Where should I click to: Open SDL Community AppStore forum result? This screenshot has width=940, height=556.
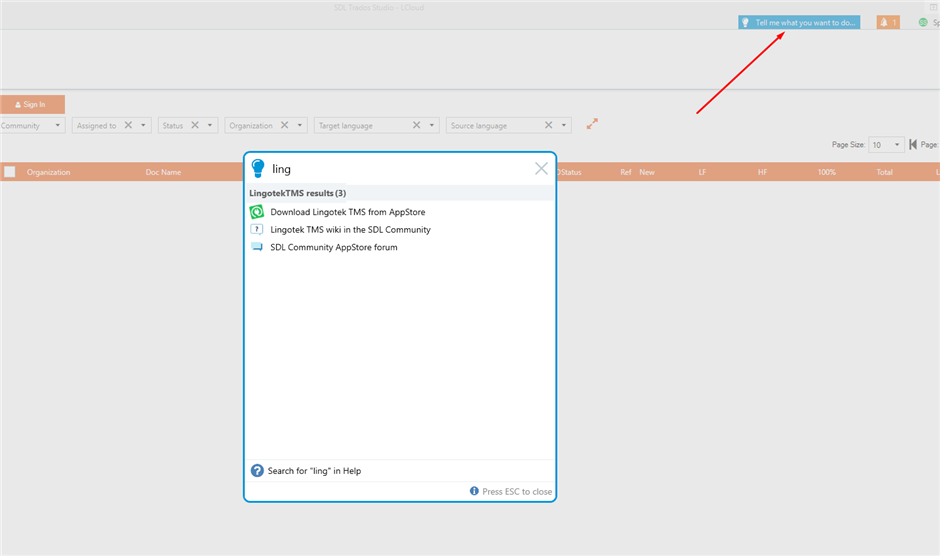click(x=334, y=247)
